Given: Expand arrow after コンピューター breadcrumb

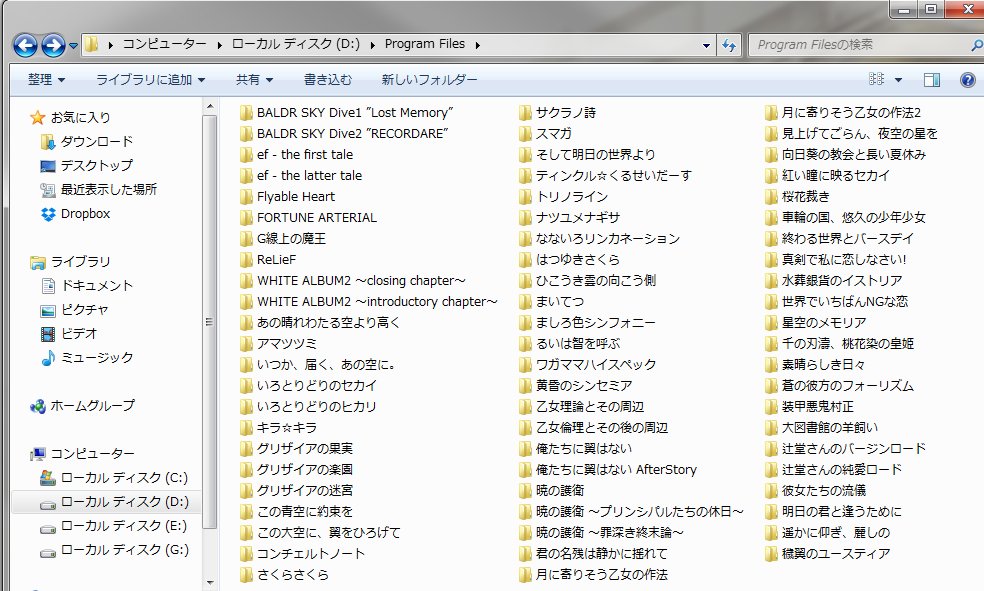Looking at the screenshot, I should click(220, 45).
